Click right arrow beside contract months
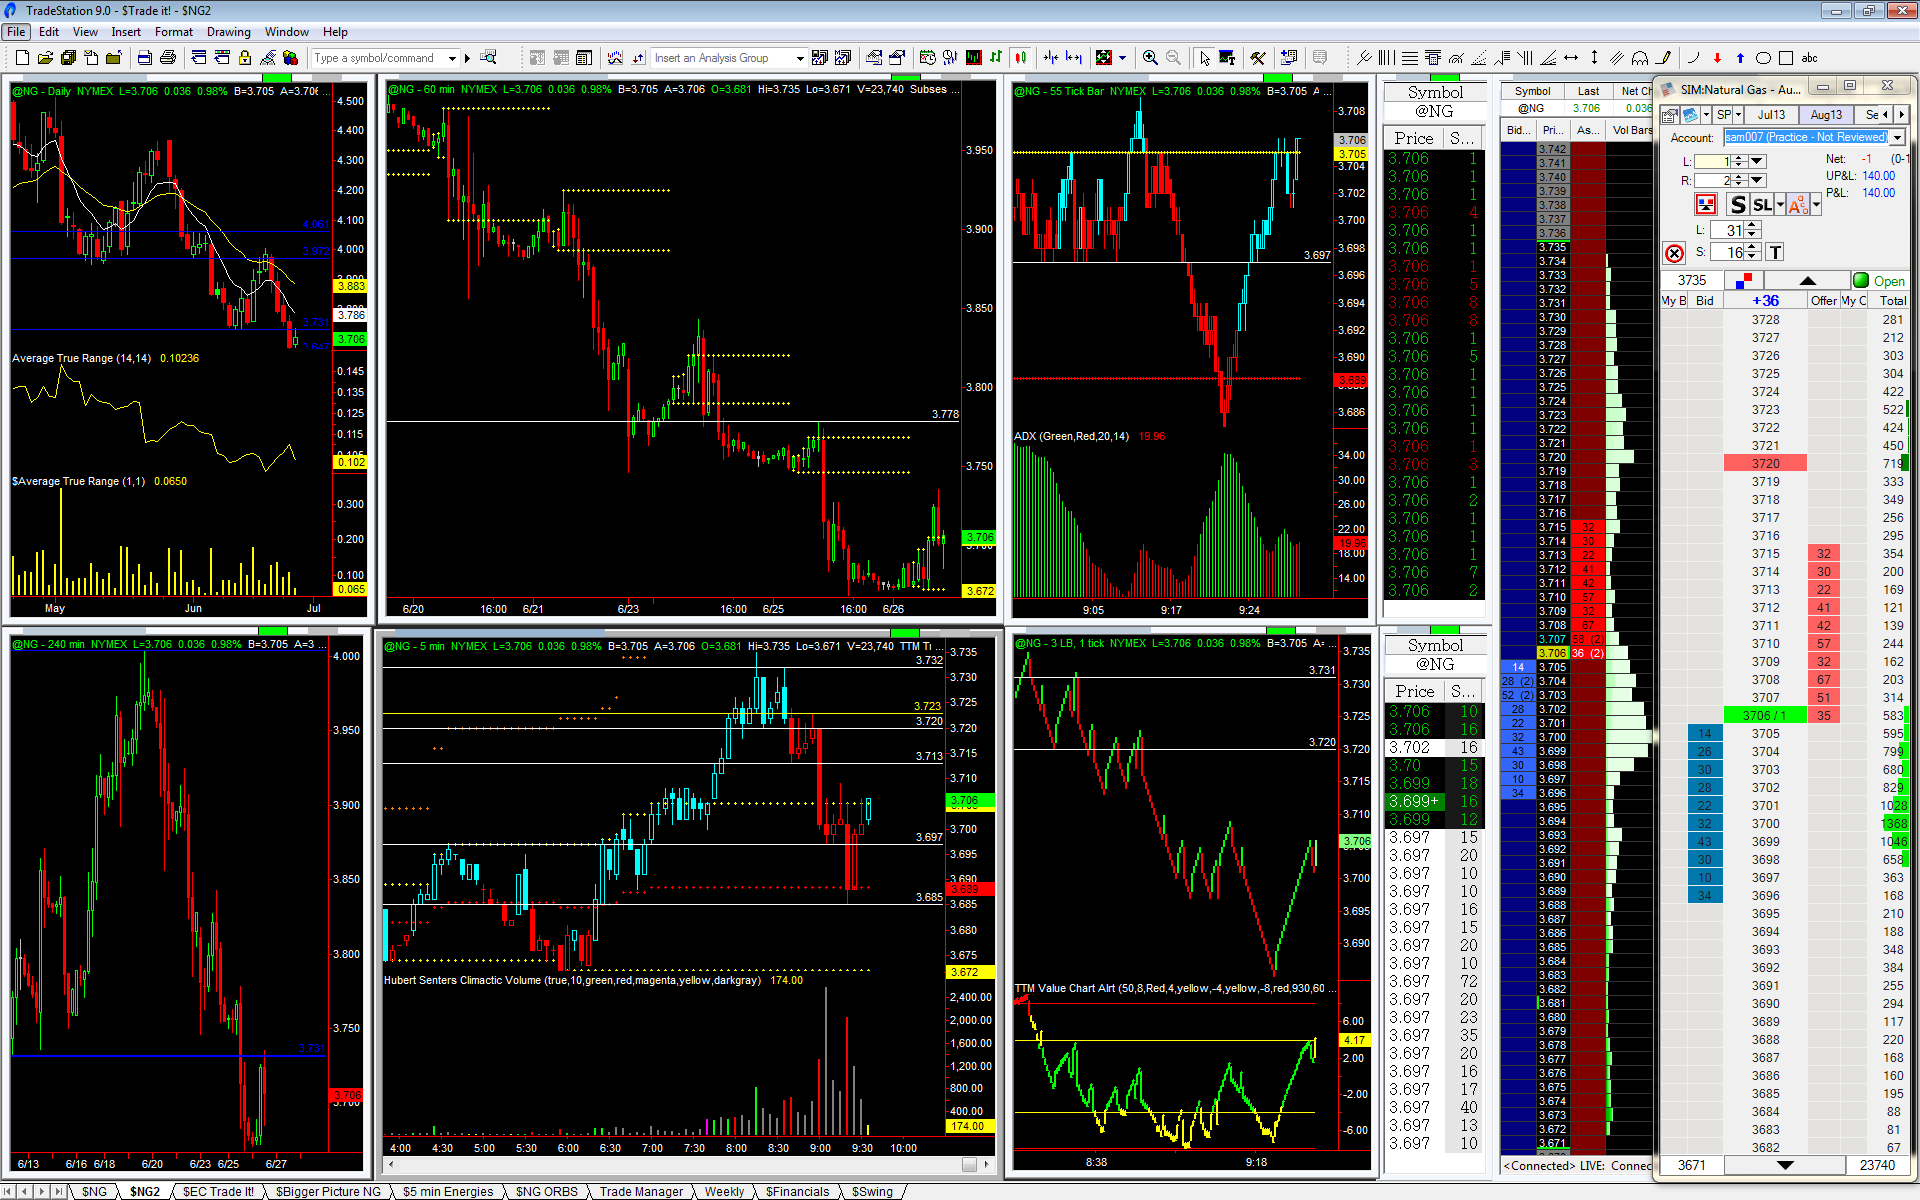Viewport: 1920px width, 1200px height. click(1901, 115)
